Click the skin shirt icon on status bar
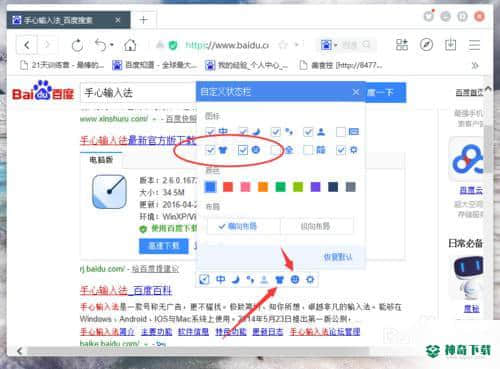Viewport: 500px width, 369px height. pos(279,279)
